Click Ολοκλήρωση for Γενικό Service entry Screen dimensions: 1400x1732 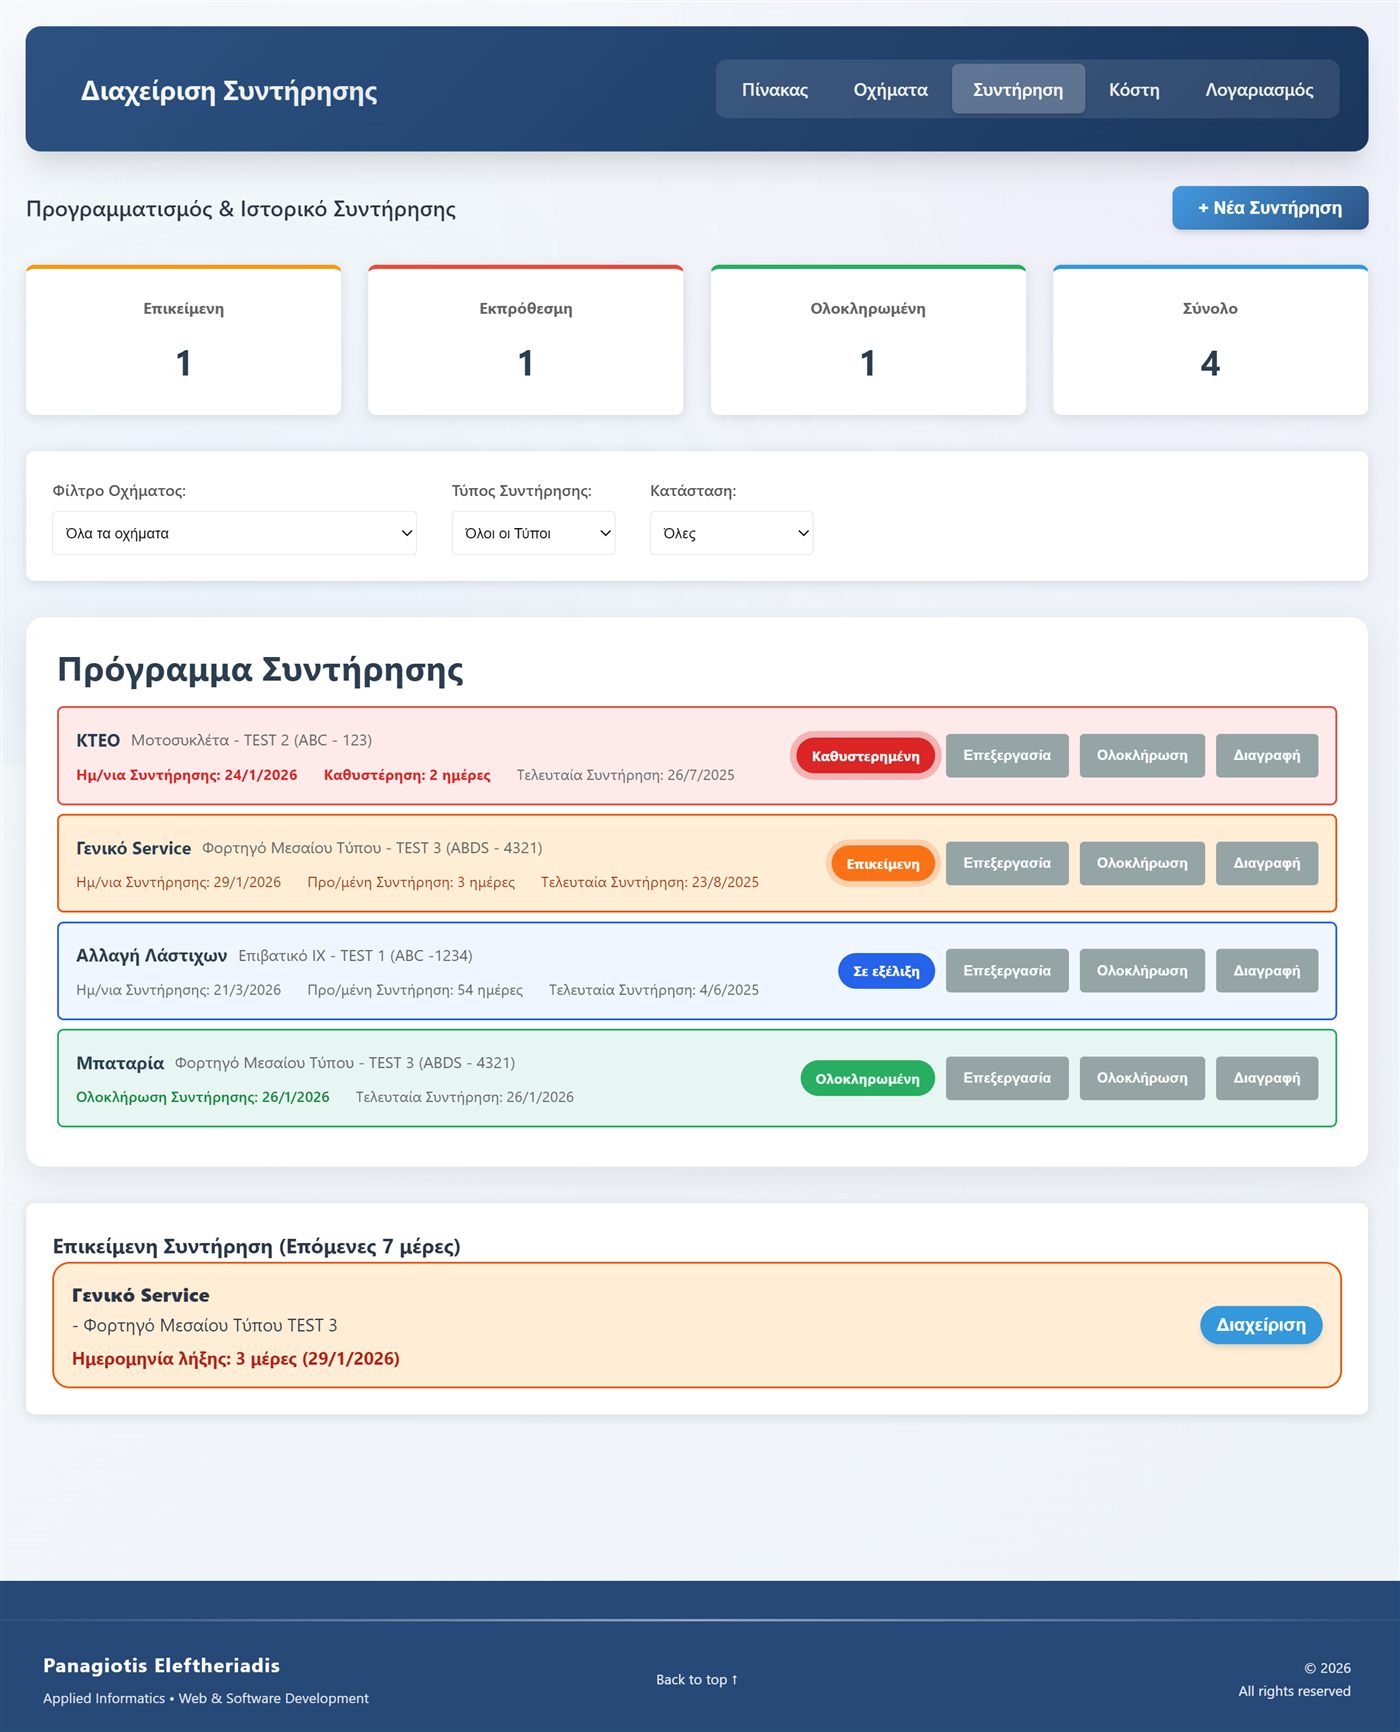(x=1142, y=863)
